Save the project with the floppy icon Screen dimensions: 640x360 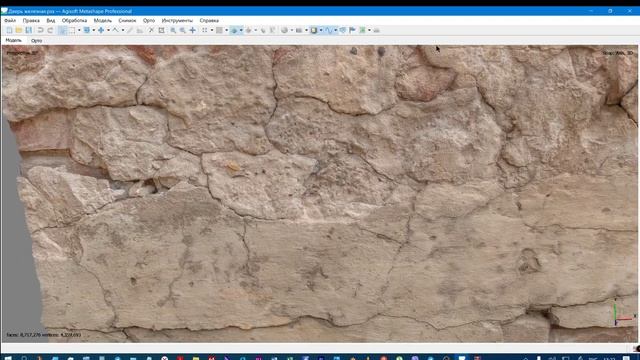29,30
